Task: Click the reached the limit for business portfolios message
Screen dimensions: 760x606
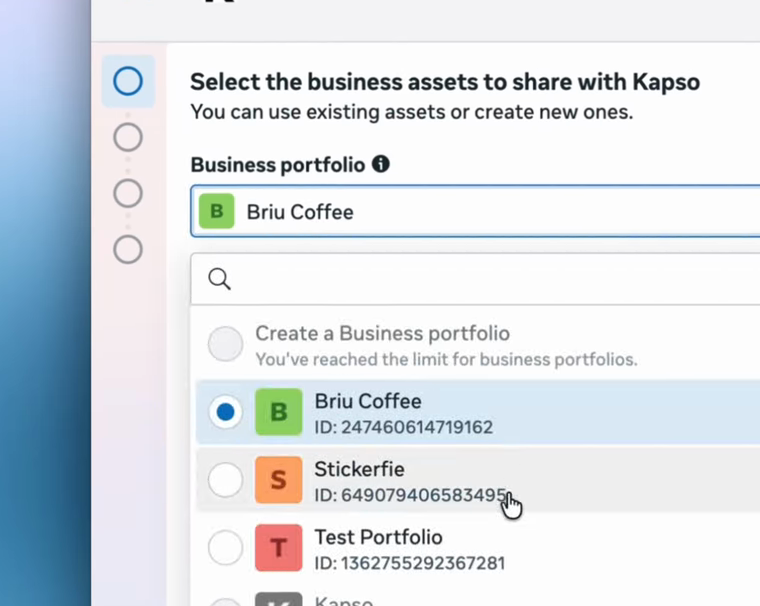Action: pyautogui.click(x=446, y=359)
